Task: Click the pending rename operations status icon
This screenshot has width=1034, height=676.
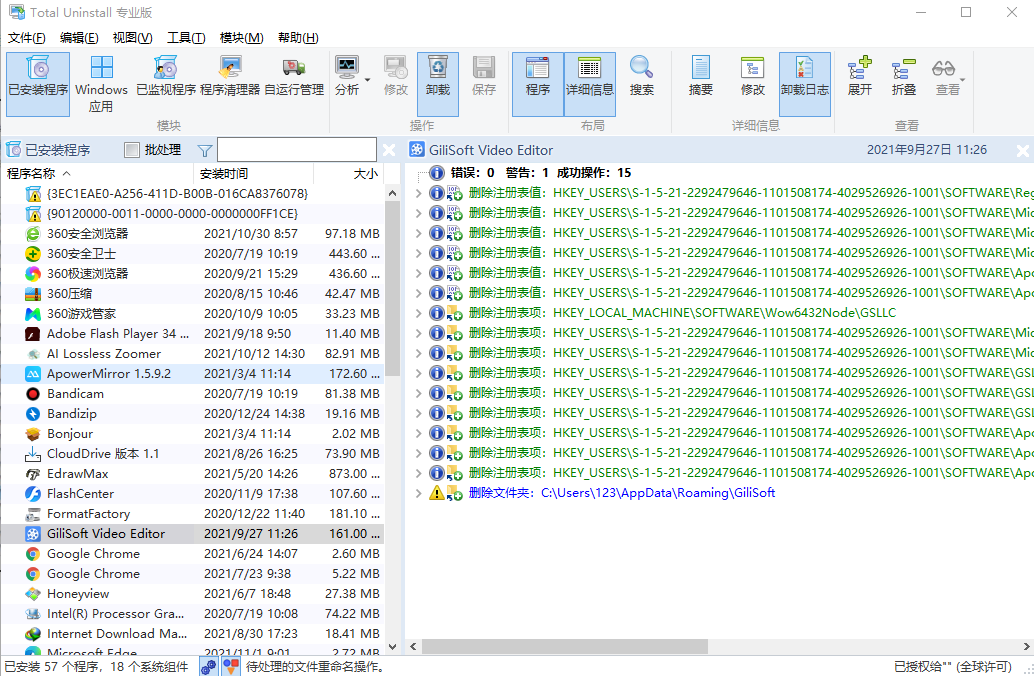Action: click(x=231, y=667)
